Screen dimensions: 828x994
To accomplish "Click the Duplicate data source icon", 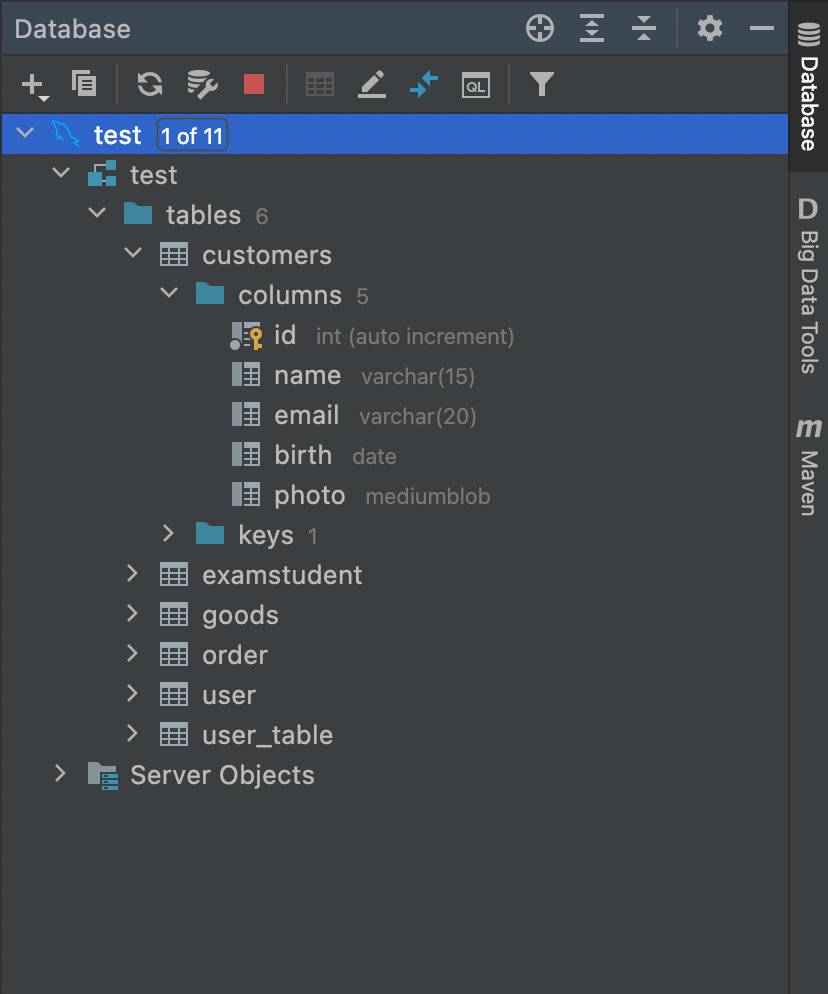I will (x=84, y=84).
